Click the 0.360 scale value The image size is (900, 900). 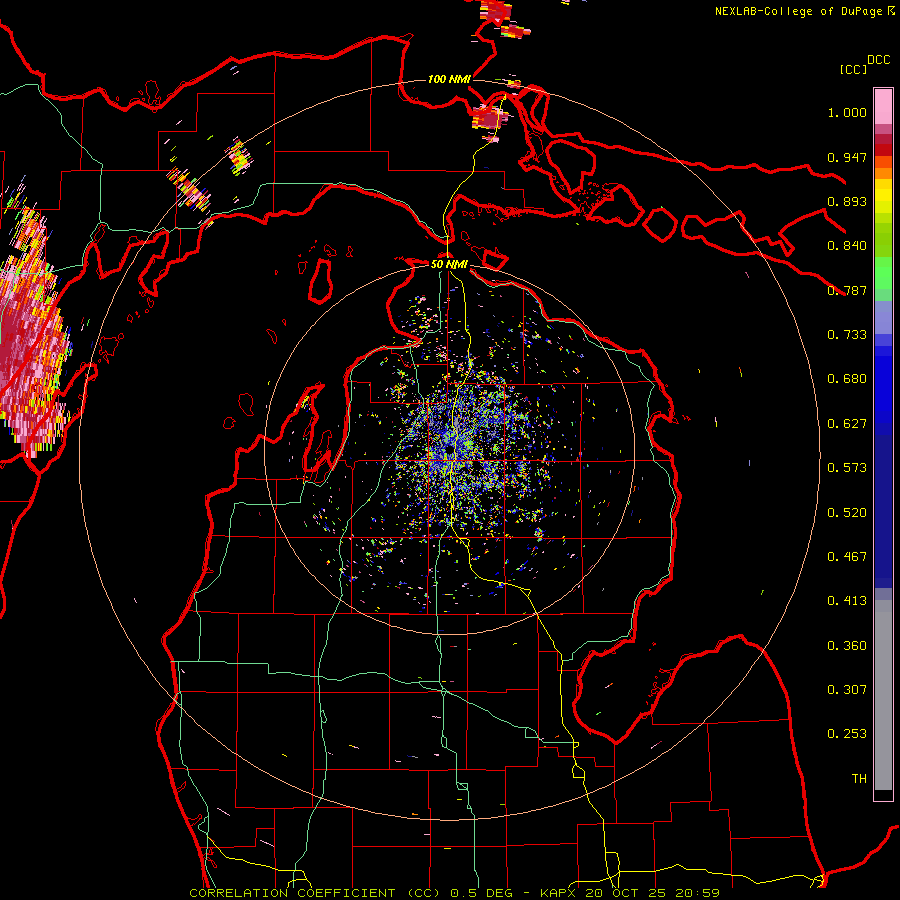[847, 646]
